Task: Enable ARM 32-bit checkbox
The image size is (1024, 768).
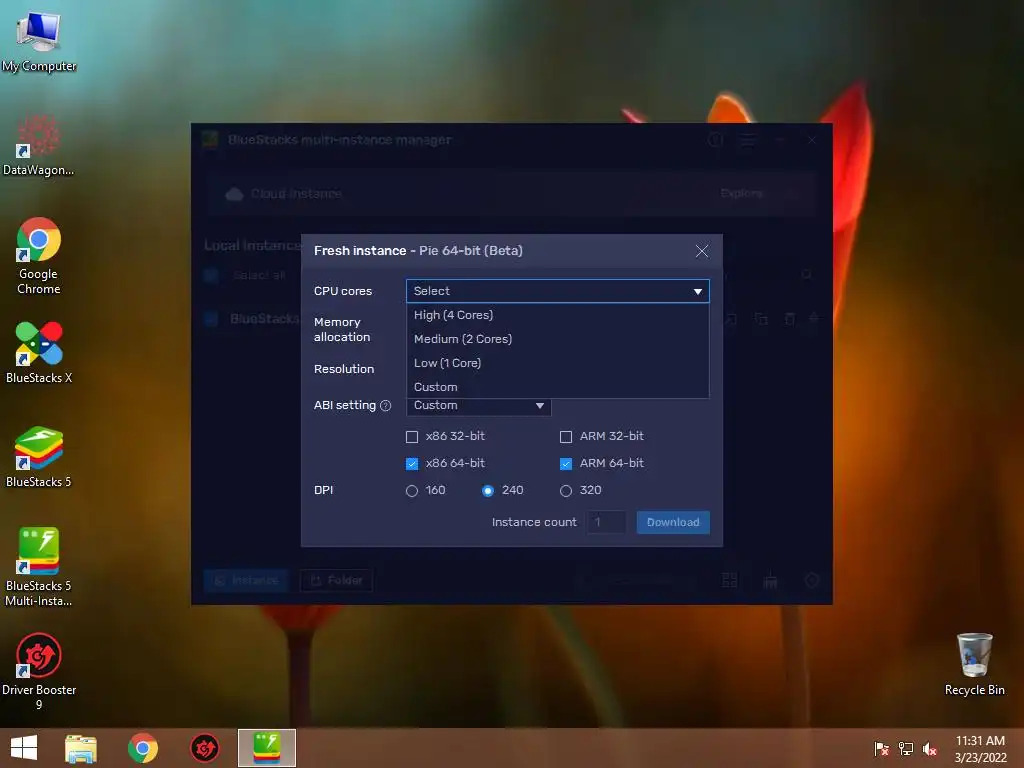Action: pos(566,437)
